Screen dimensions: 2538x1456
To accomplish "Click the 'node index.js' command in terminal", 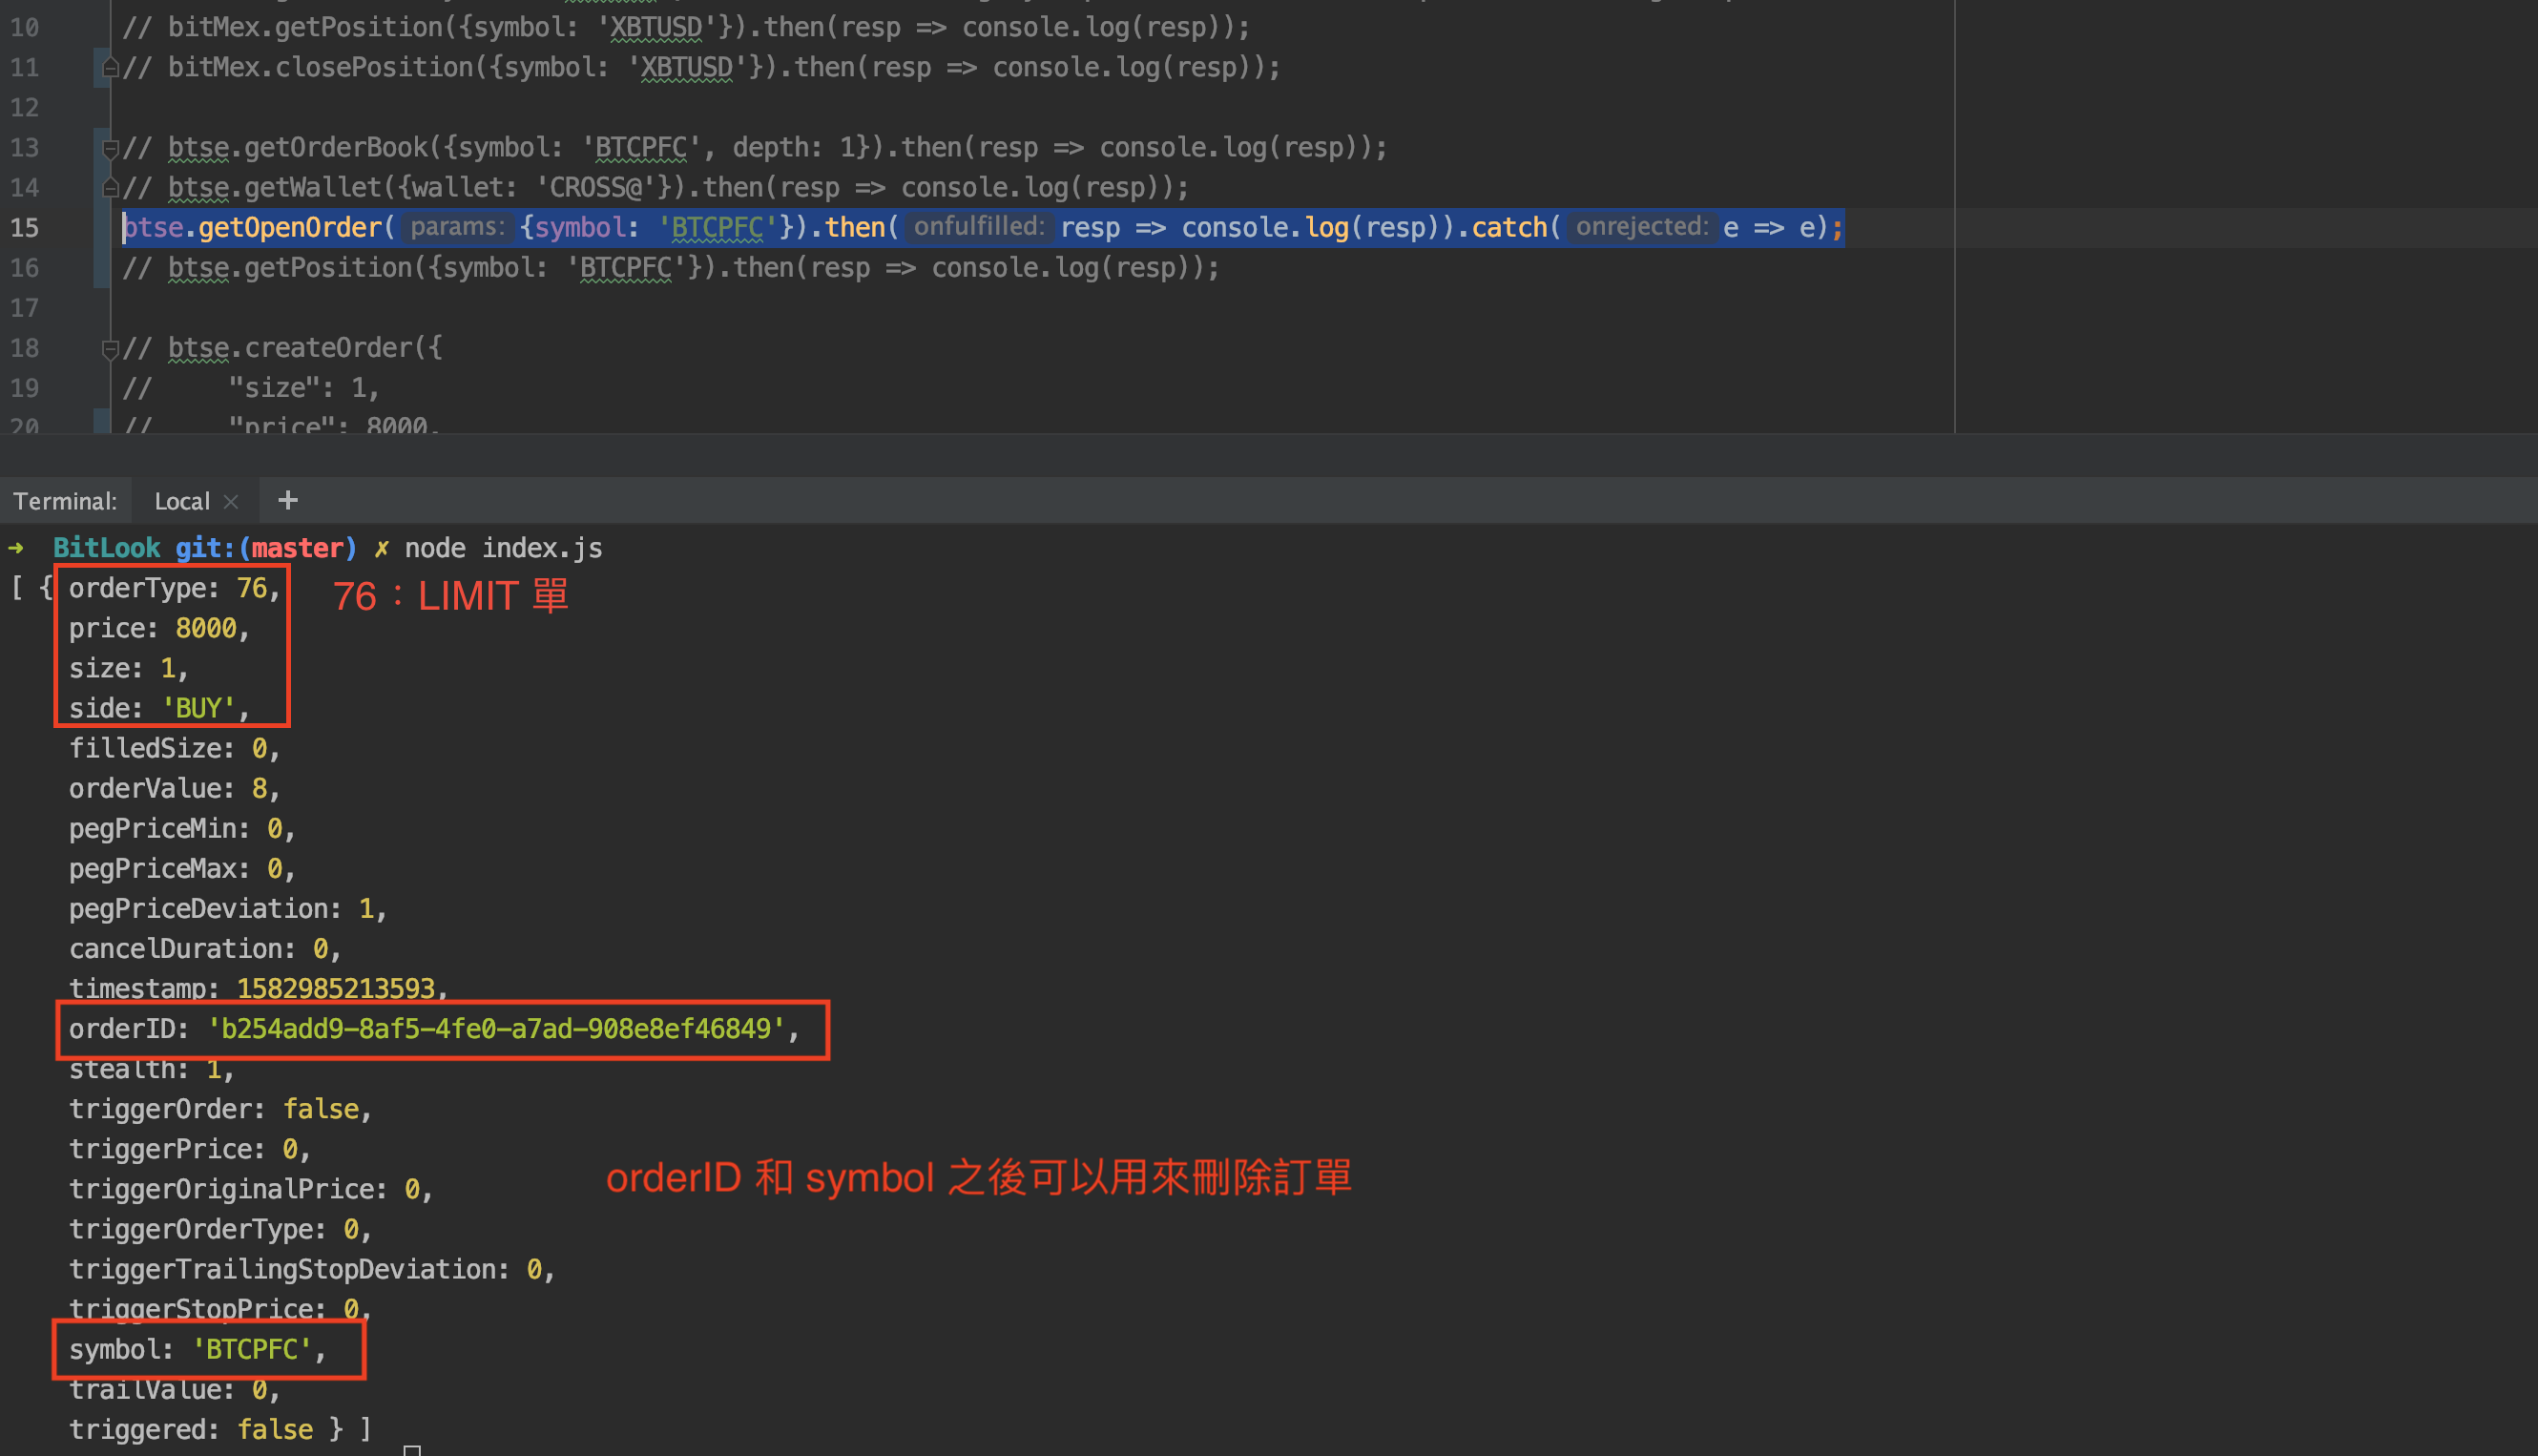I will [x=503, y=548].
